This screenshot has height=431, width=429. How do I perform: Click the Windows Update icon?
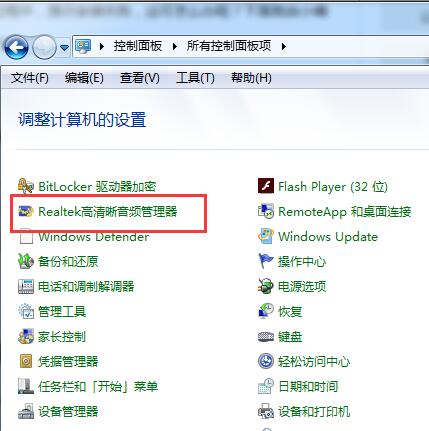pyautogui.click(x=266, y=236)
